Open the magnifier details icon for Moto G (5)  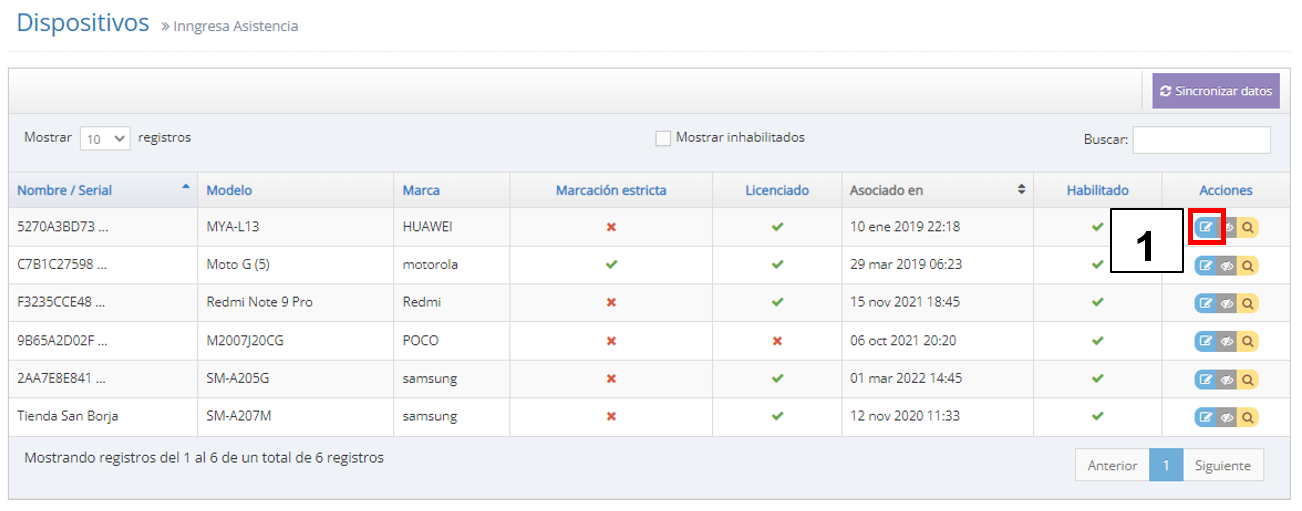(x=1248, y=266)
